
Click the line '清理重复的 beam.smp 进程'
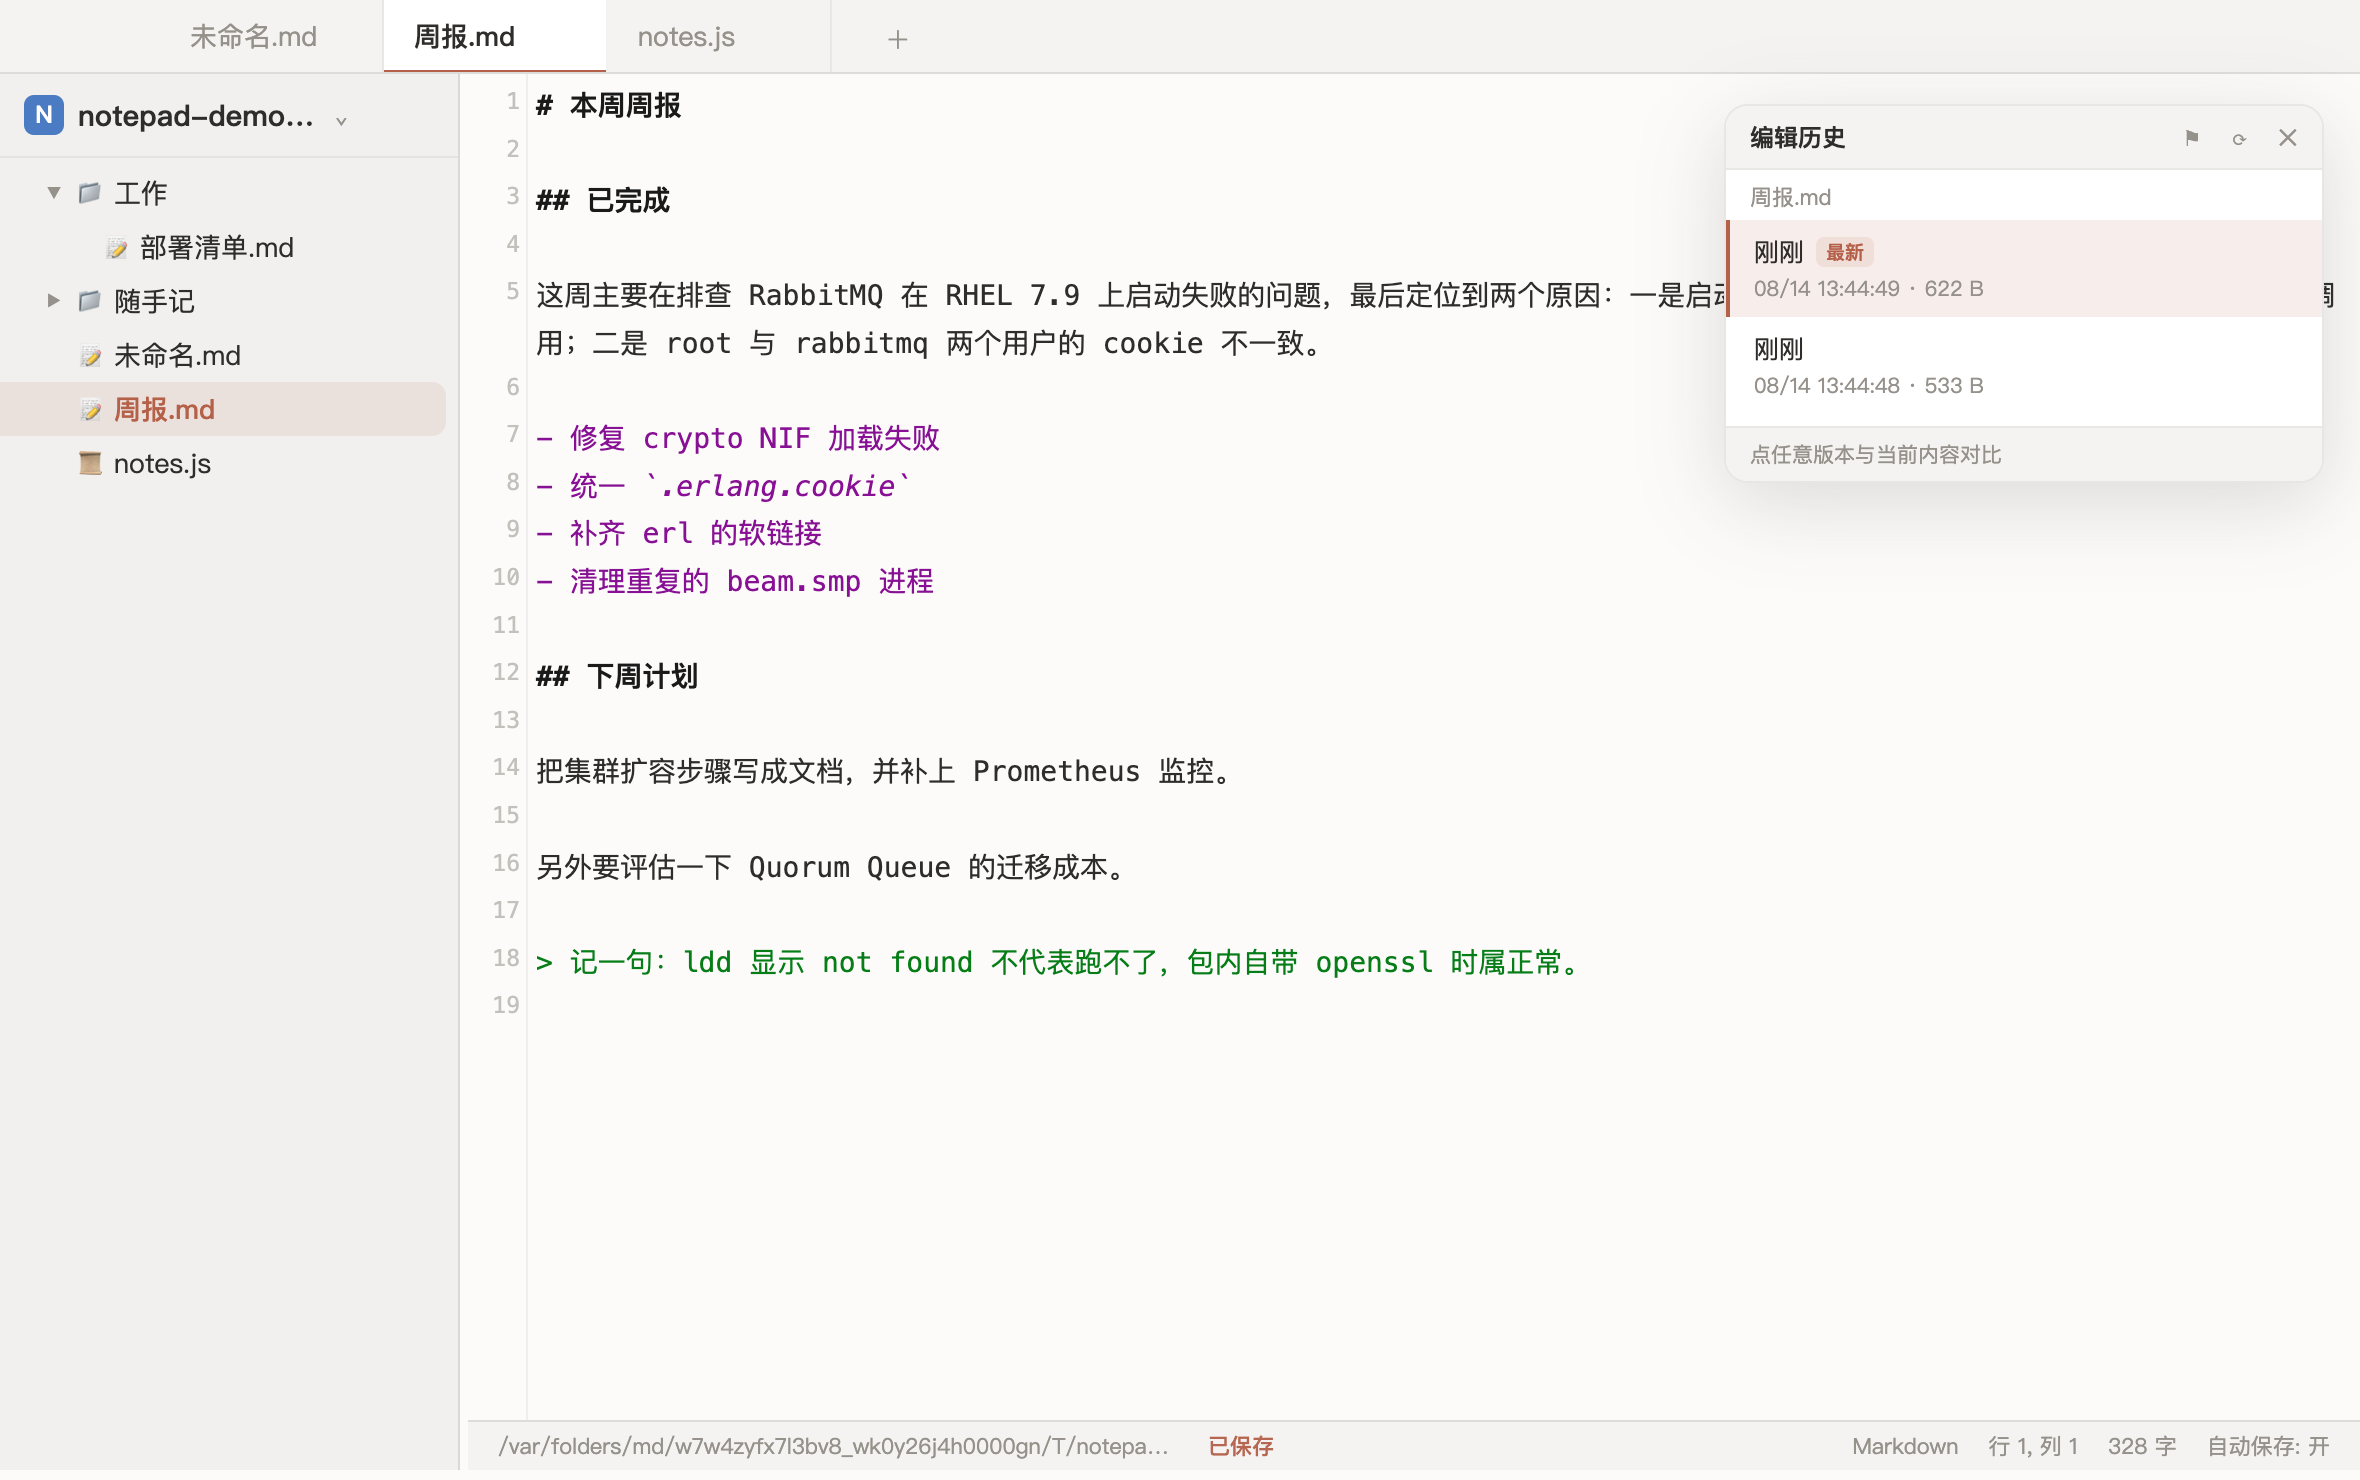point(735,581)
